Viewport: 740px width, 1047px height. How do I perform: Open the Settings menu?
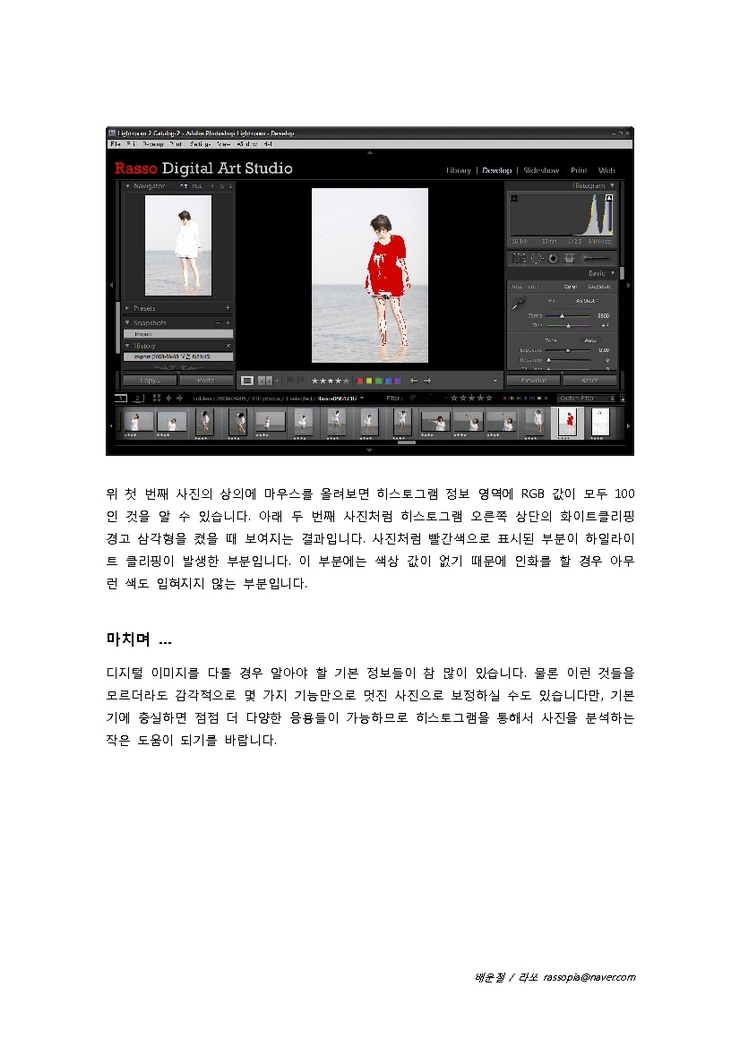coord(200,144)
